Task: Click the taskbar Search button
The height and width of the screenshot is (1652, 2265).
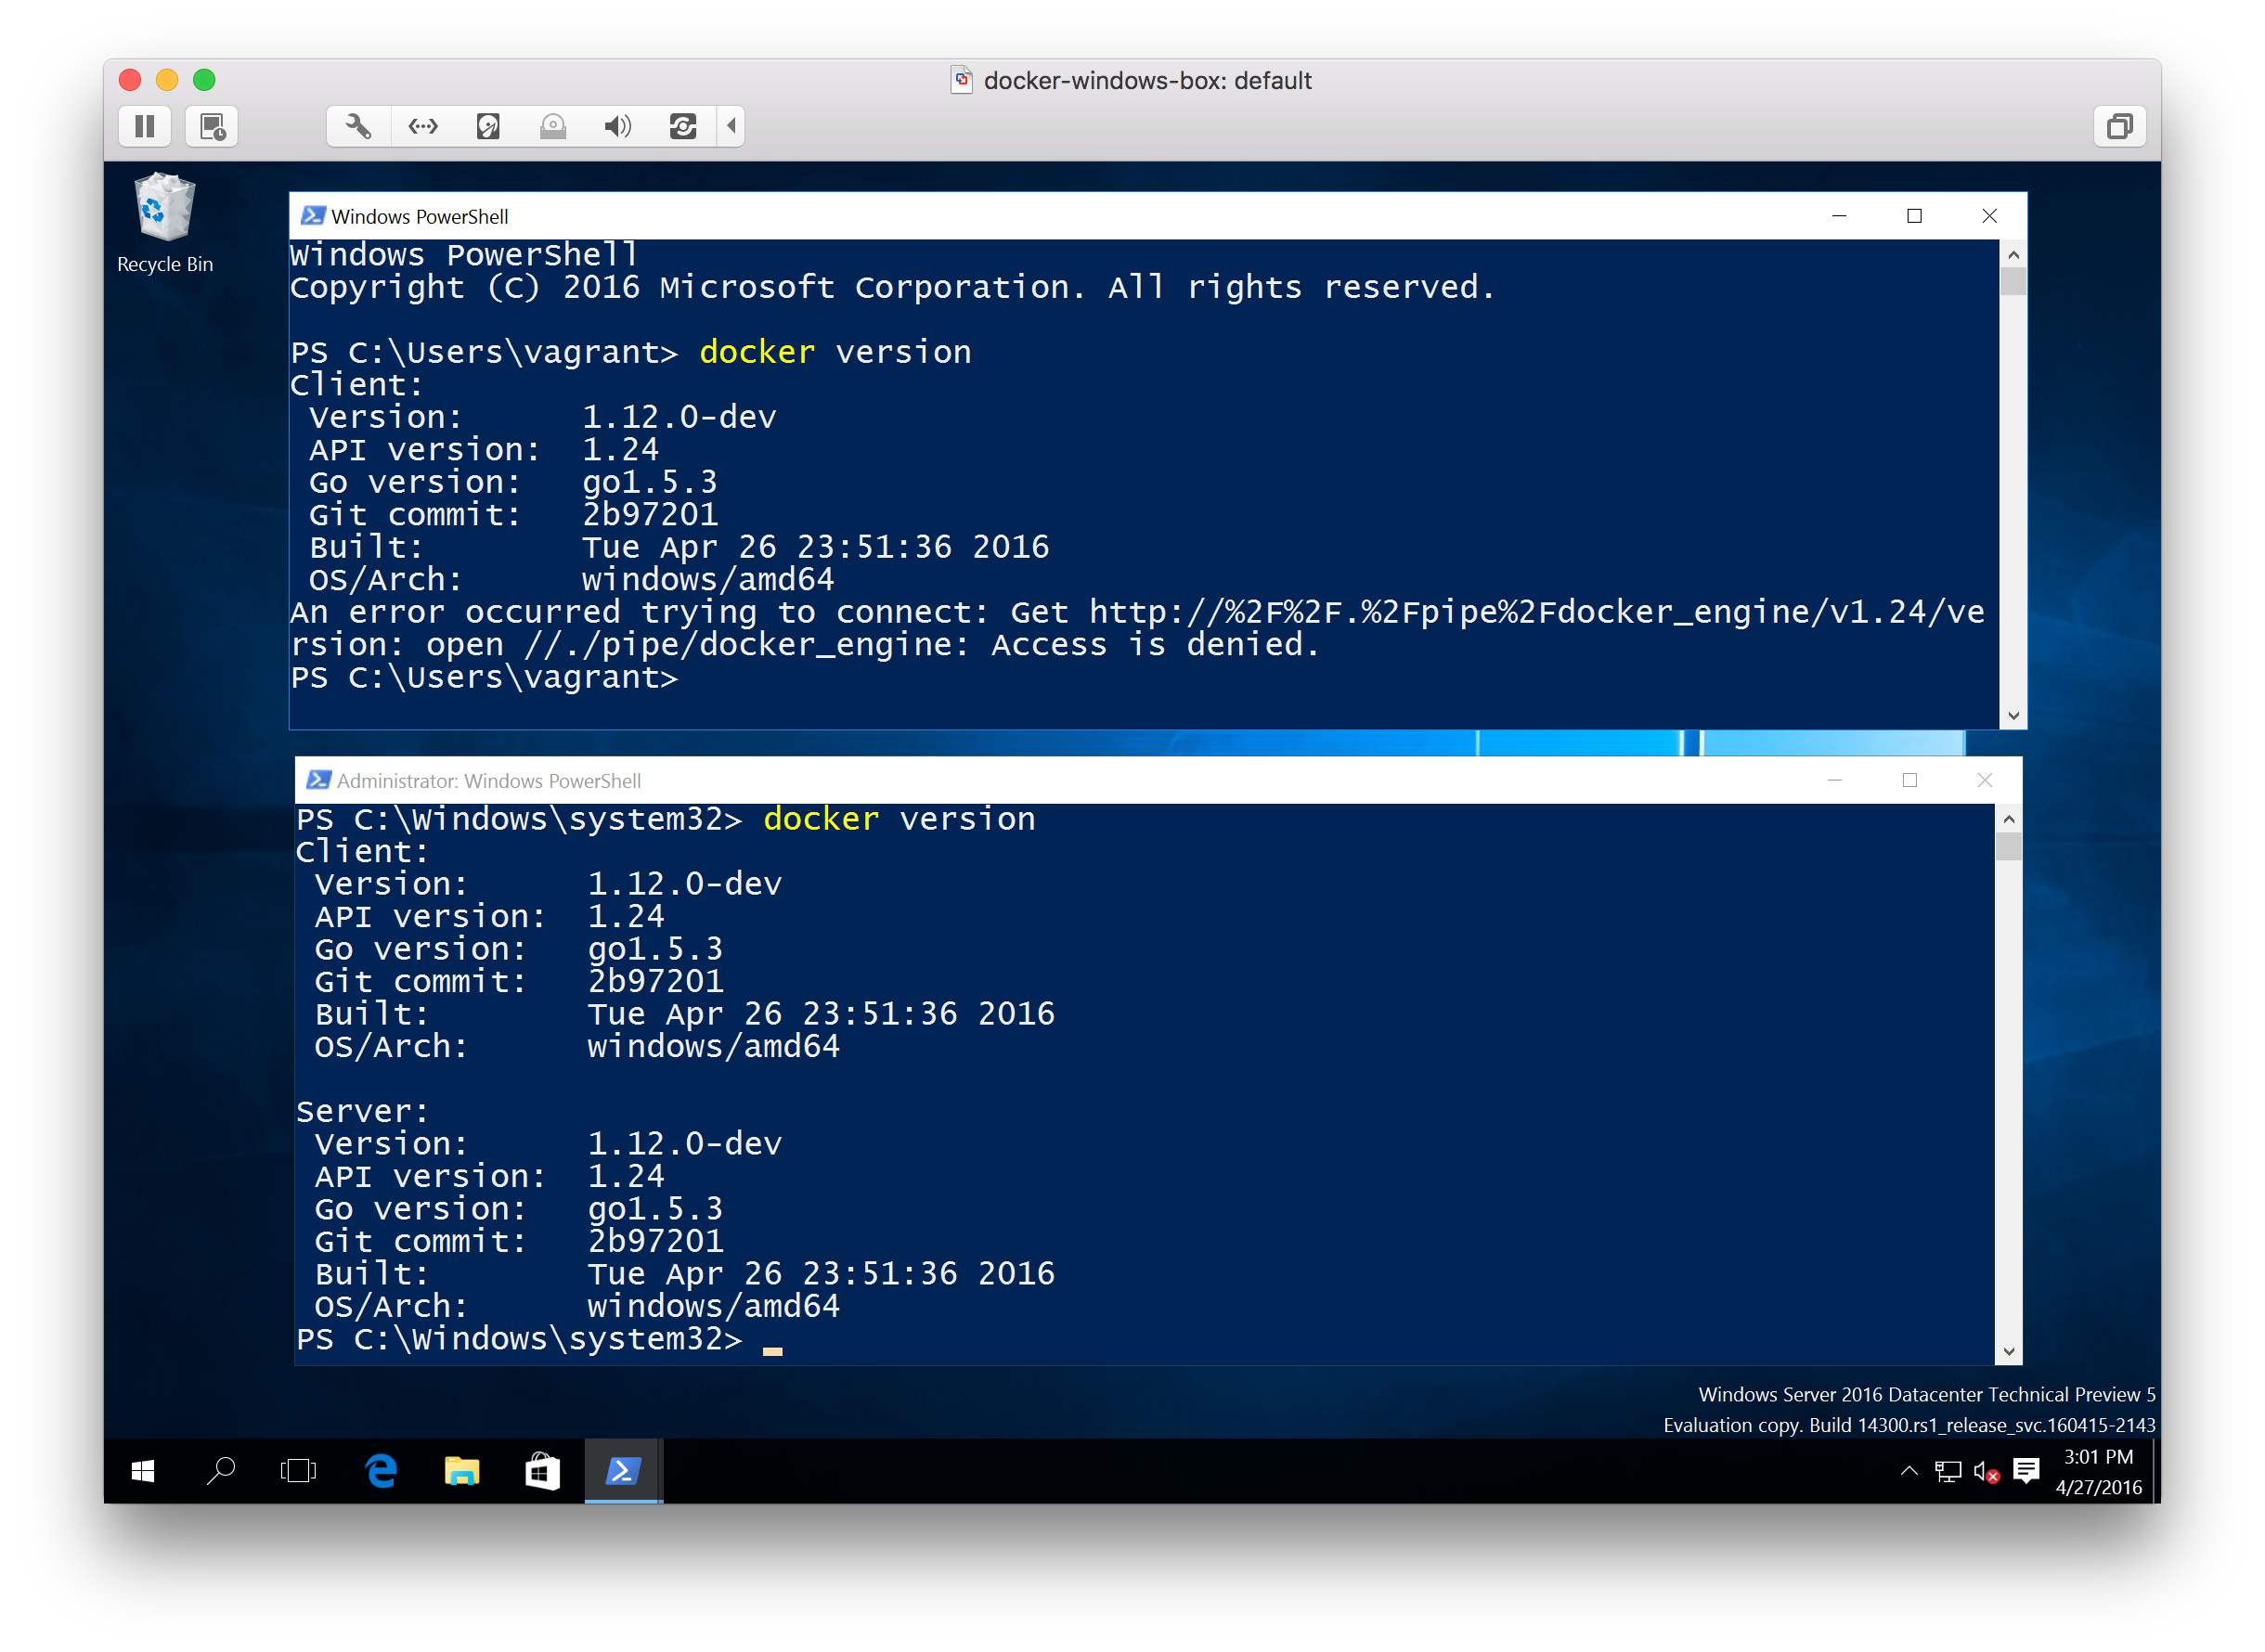Action: 221,1471
